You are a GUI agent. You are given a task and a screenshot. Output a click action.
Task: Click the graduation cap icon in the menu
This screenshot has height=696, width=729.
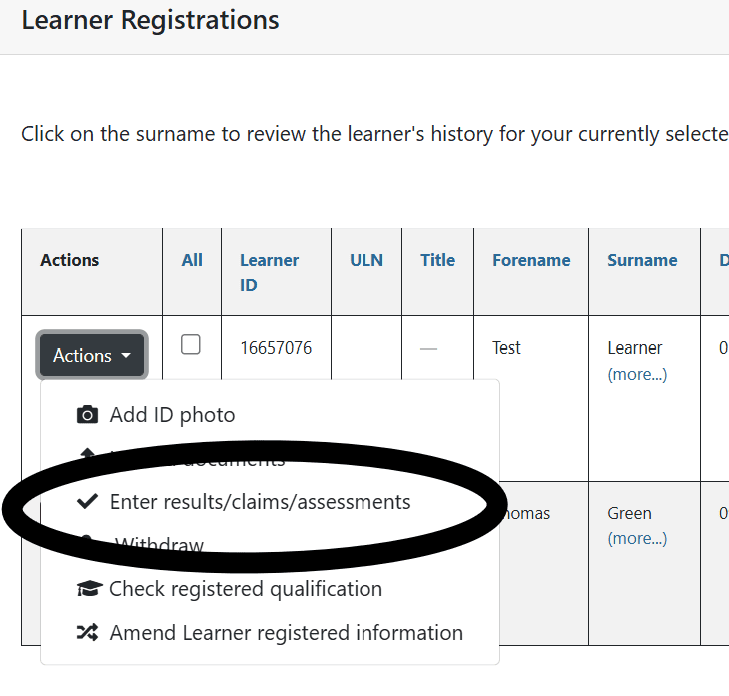(89, 589)
